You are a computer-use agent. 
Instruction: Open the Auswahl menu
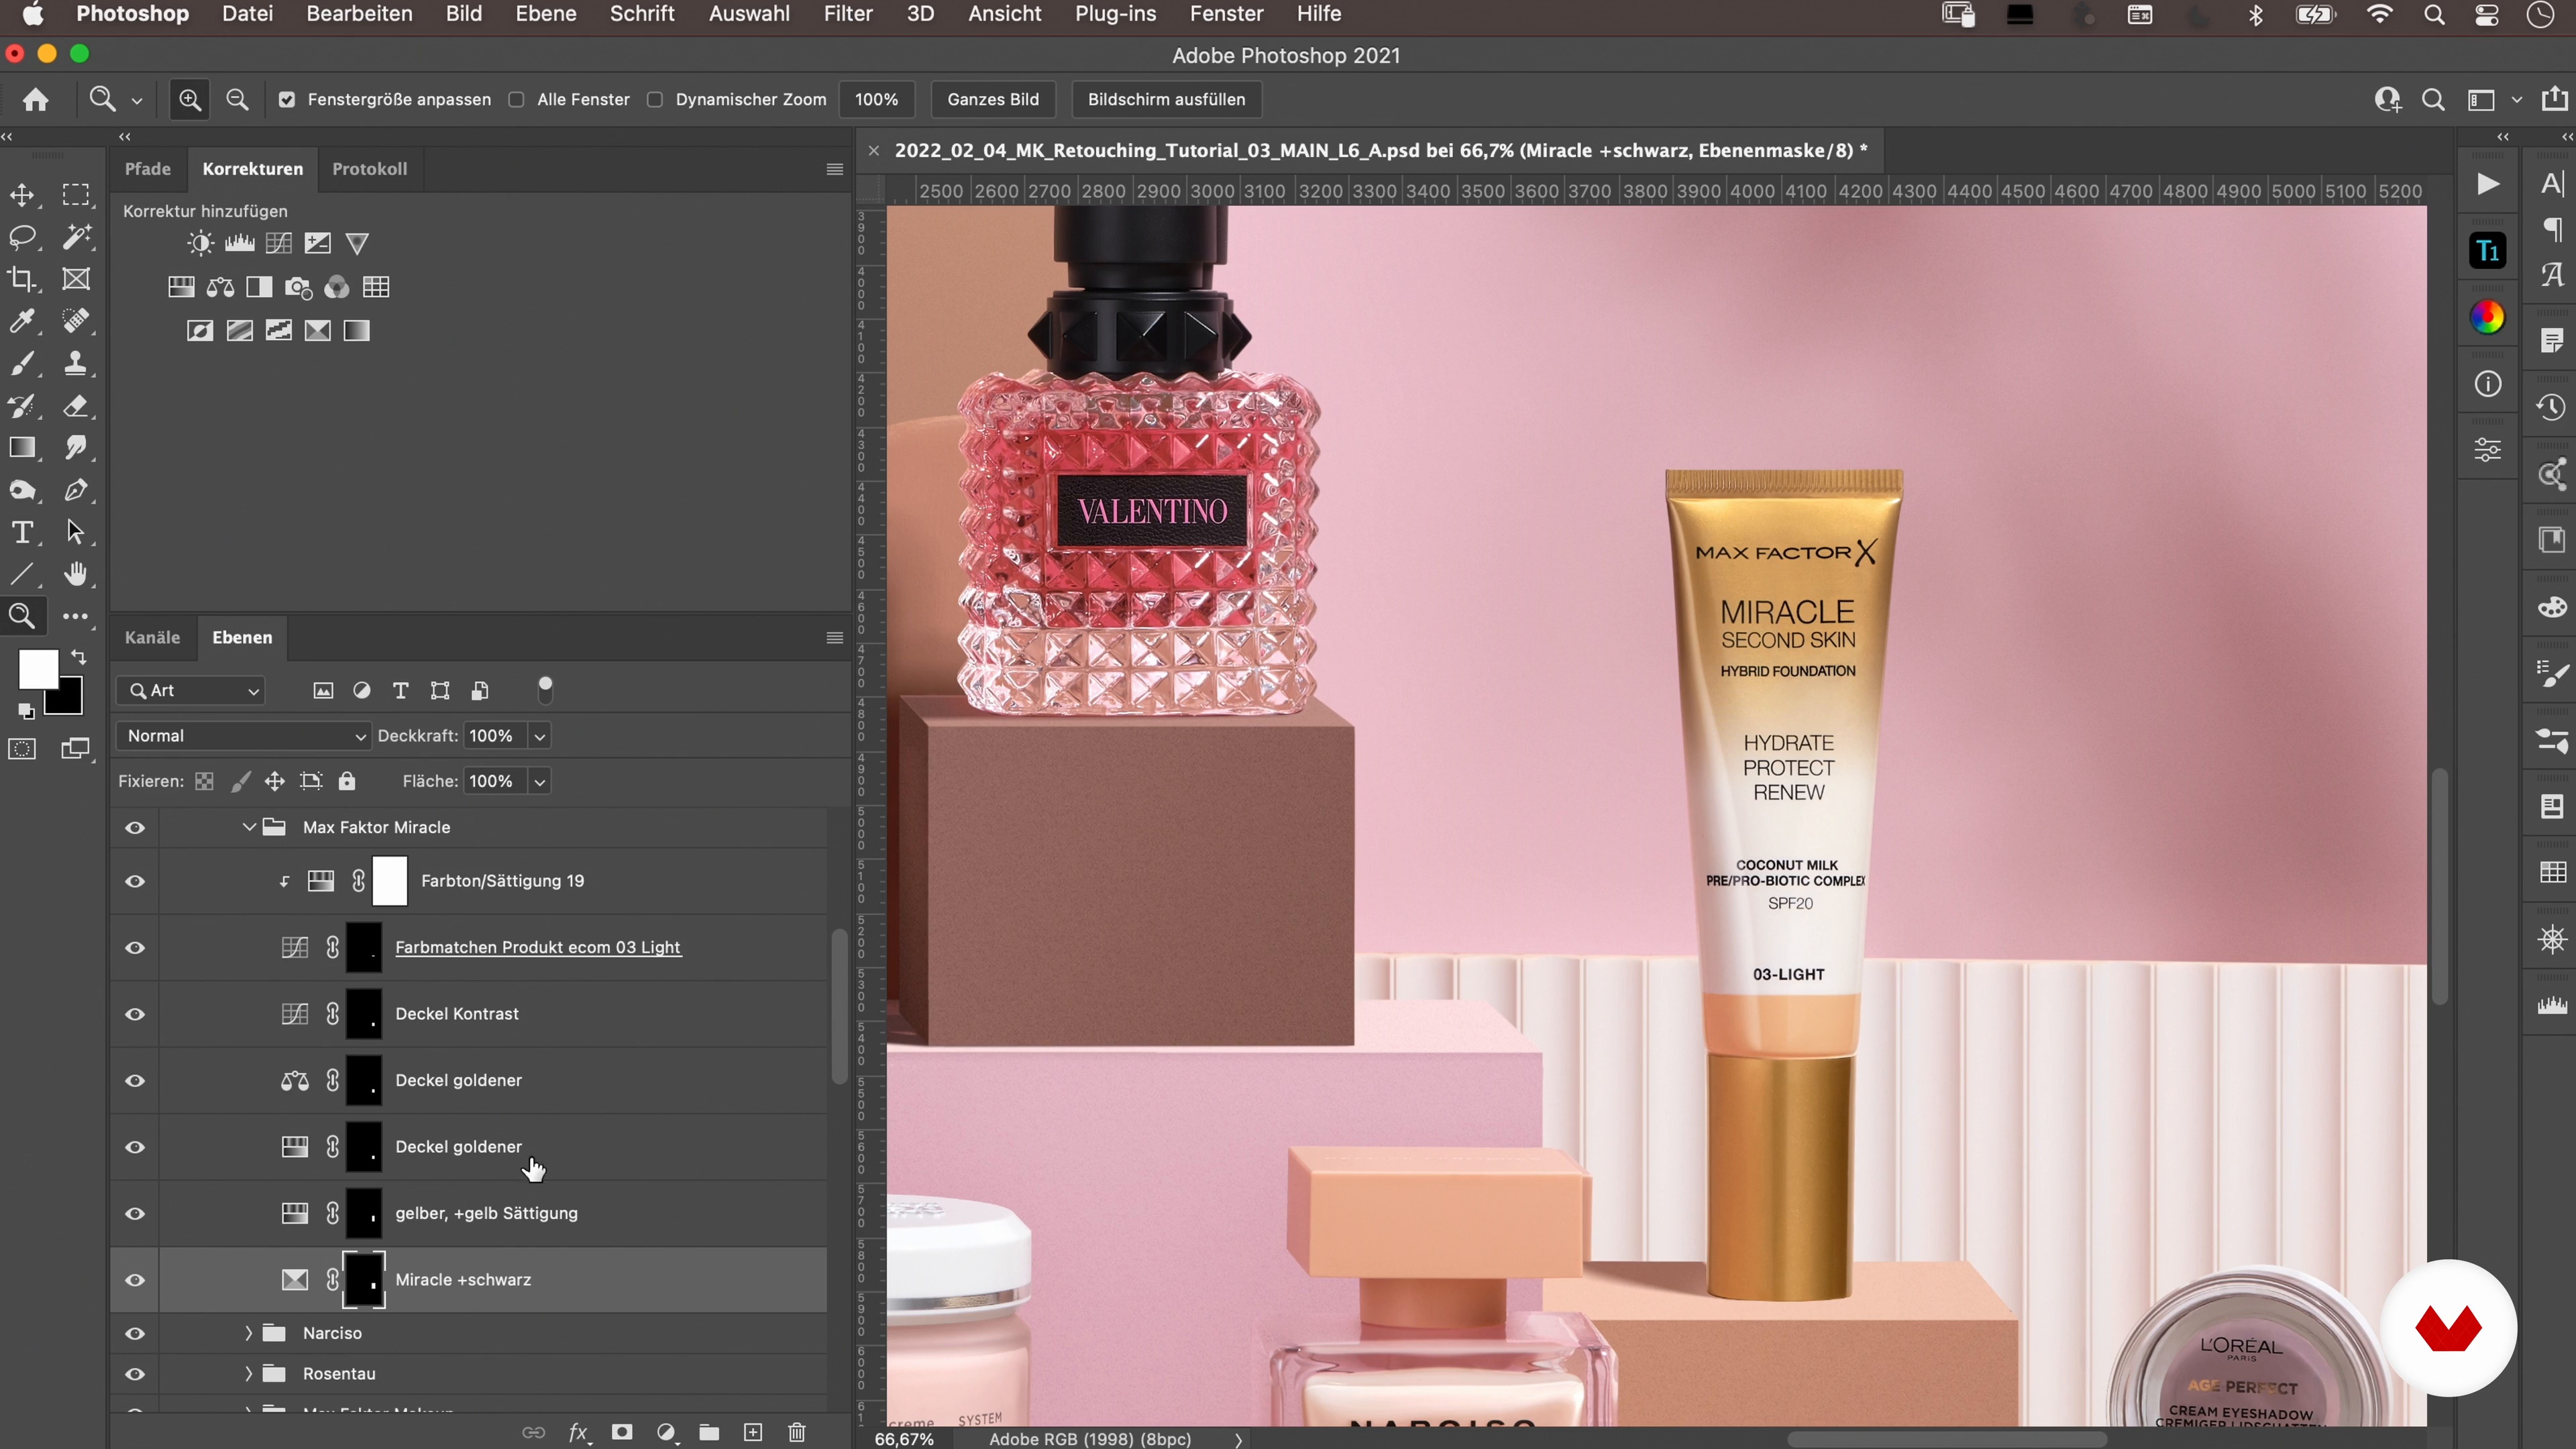click(x=749, y=14)
